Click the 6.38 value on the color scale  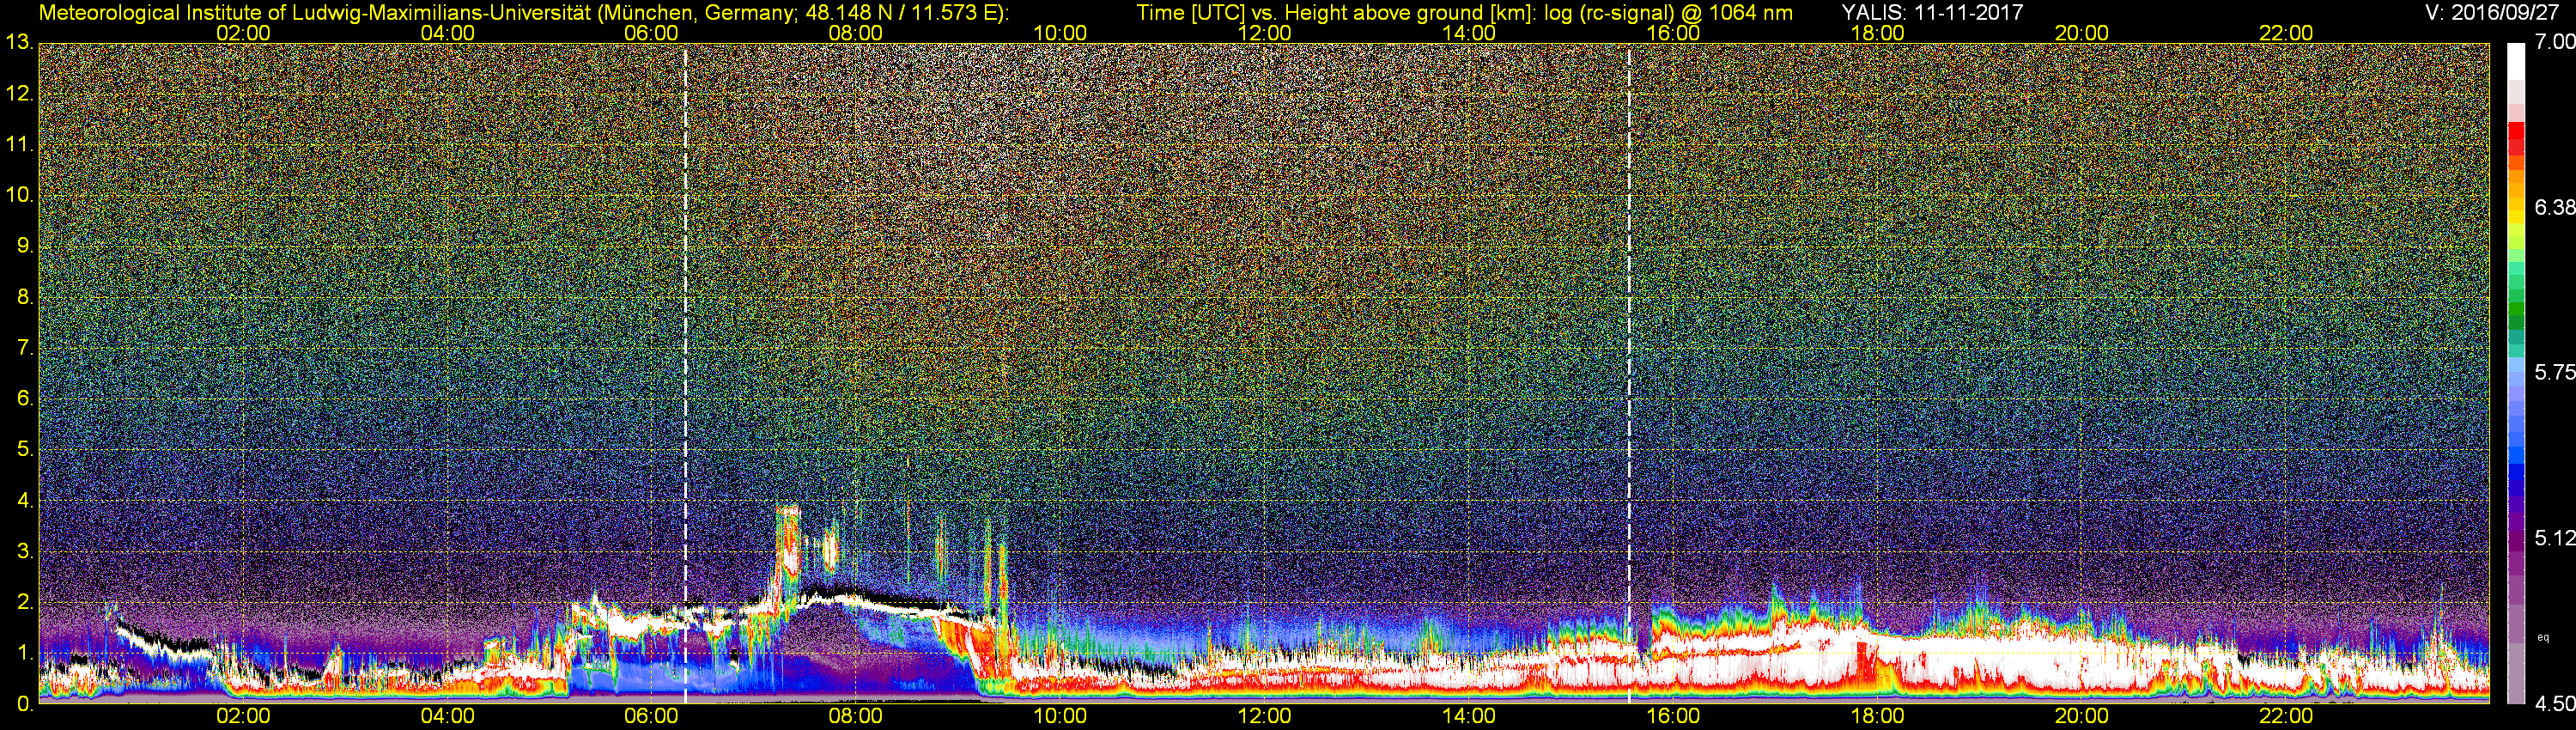point(2554,207)
